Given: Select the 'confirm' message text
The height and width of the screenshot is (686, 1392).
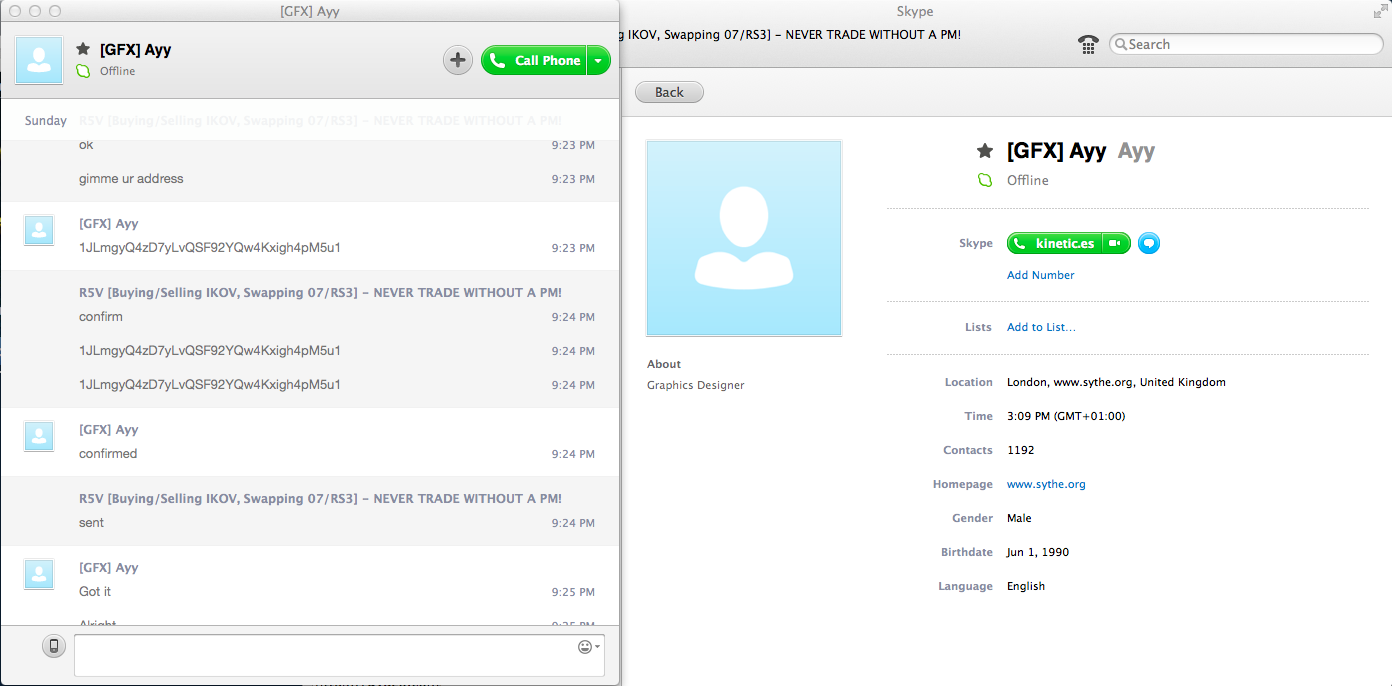Looking at the screenshot, I should coord(101,317).
